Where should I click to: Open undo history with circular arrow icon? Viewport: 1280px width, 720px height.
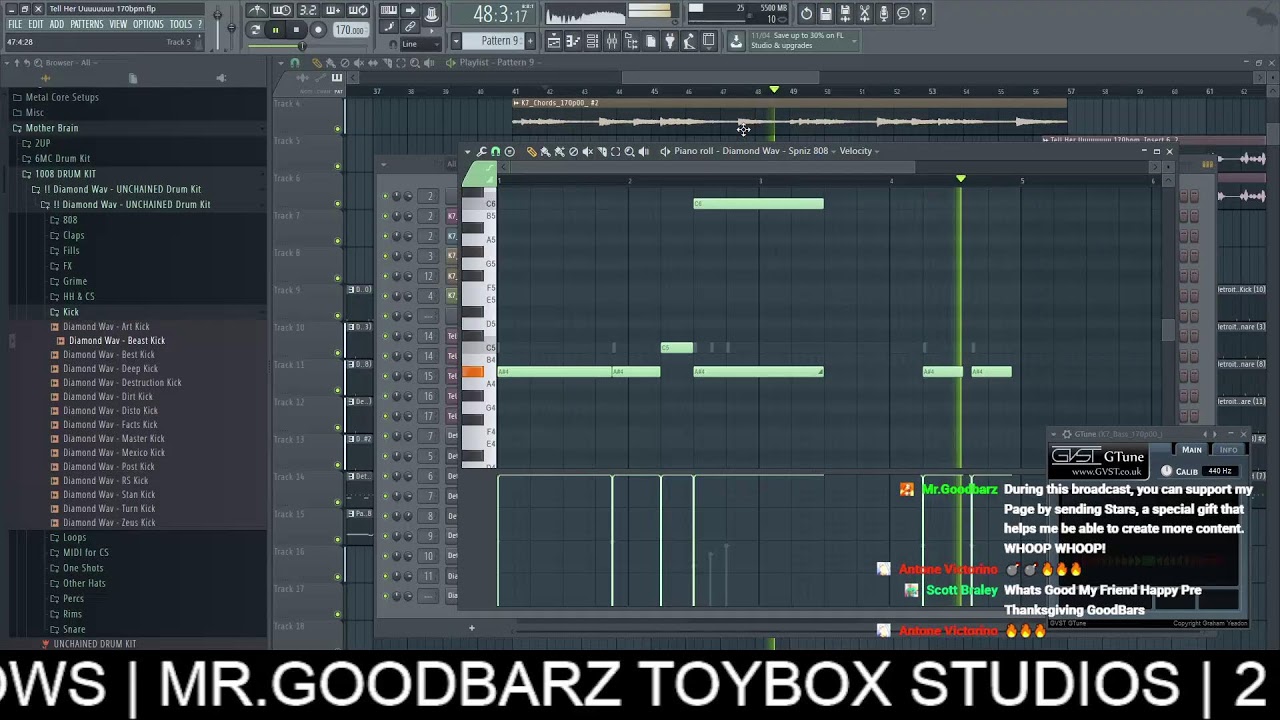point(807,14)
